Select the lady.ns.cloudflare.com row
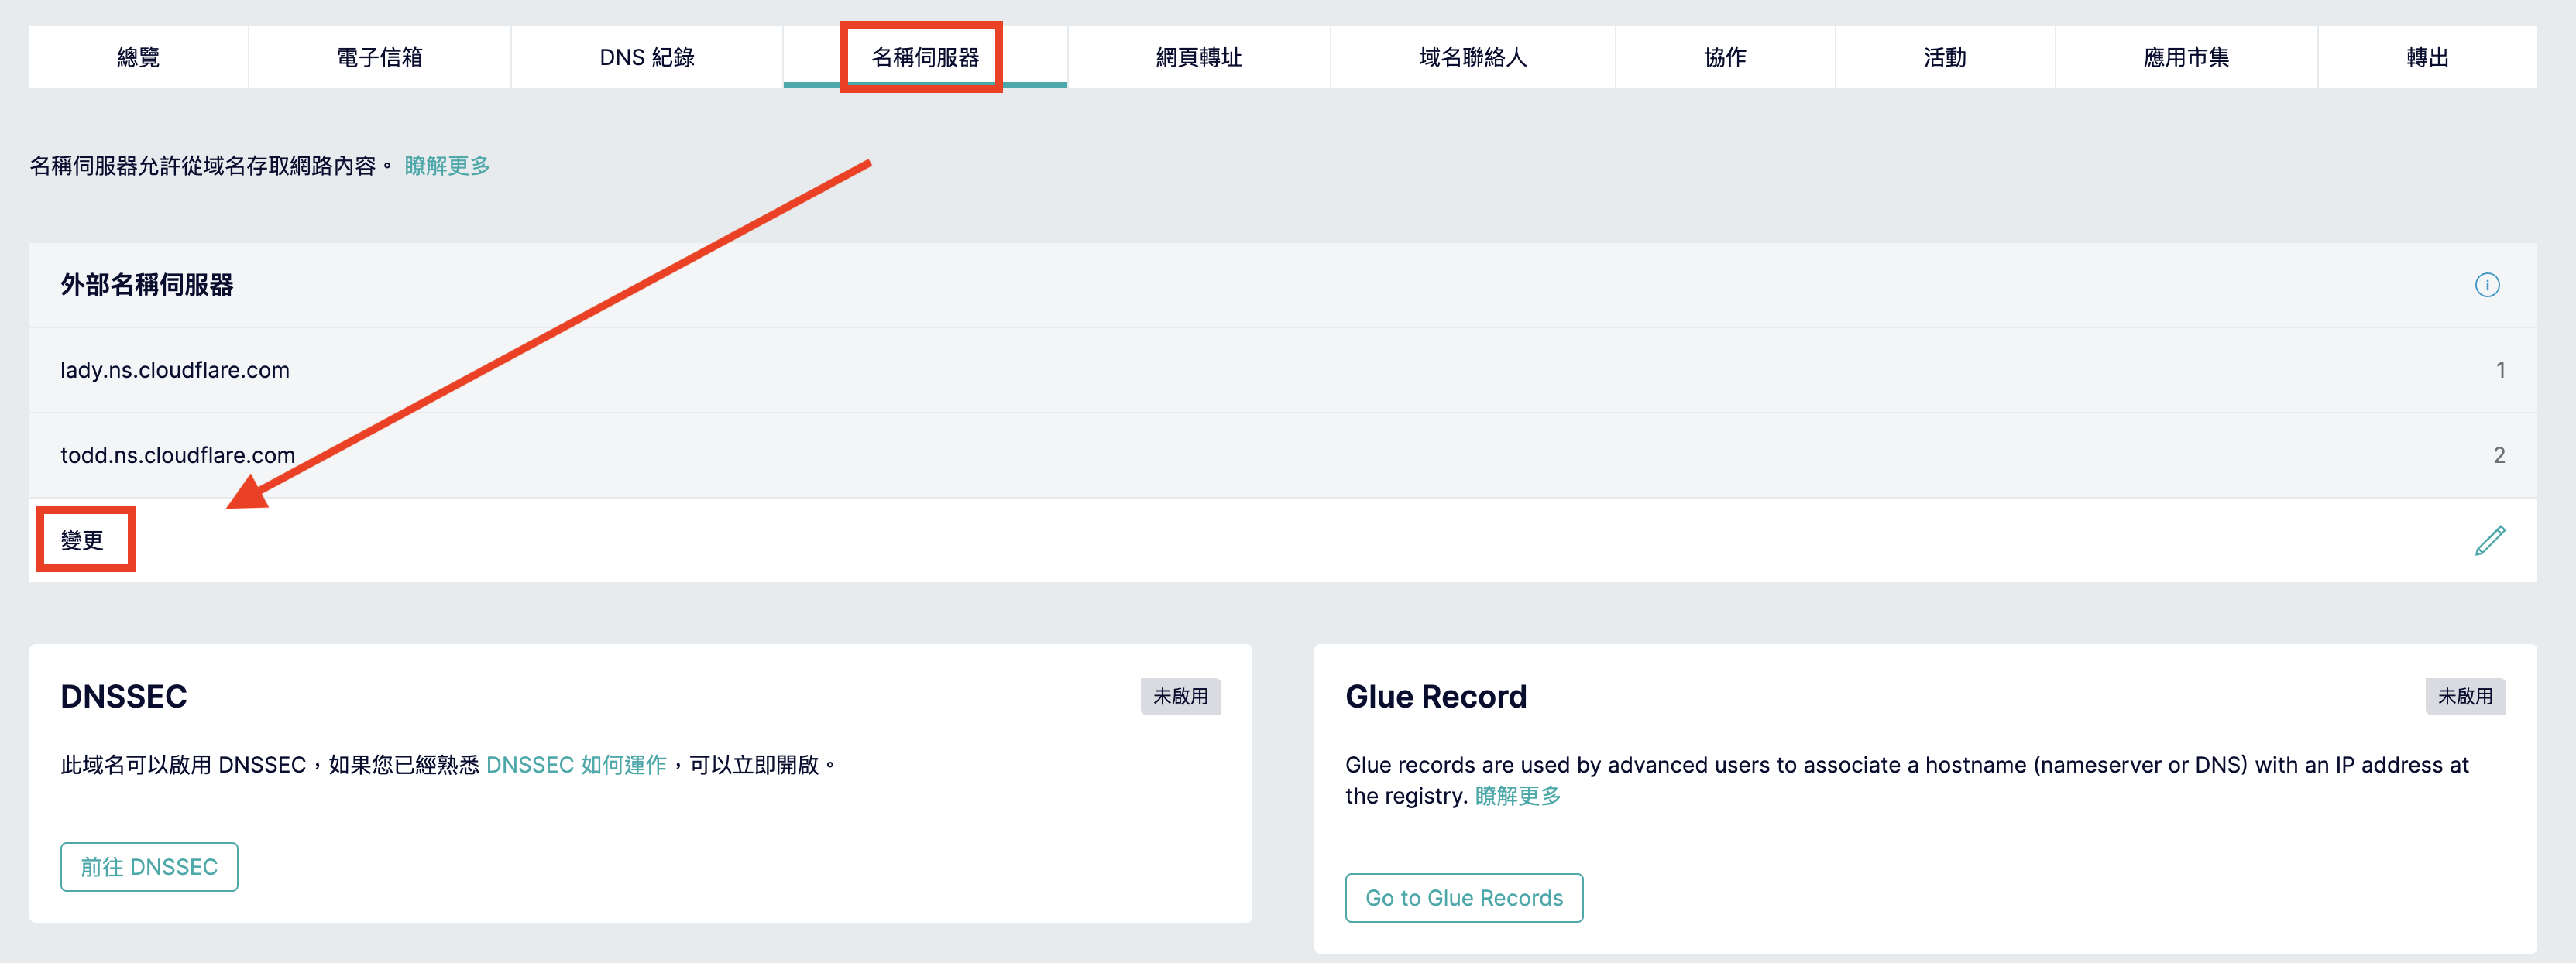 [175, 370]
